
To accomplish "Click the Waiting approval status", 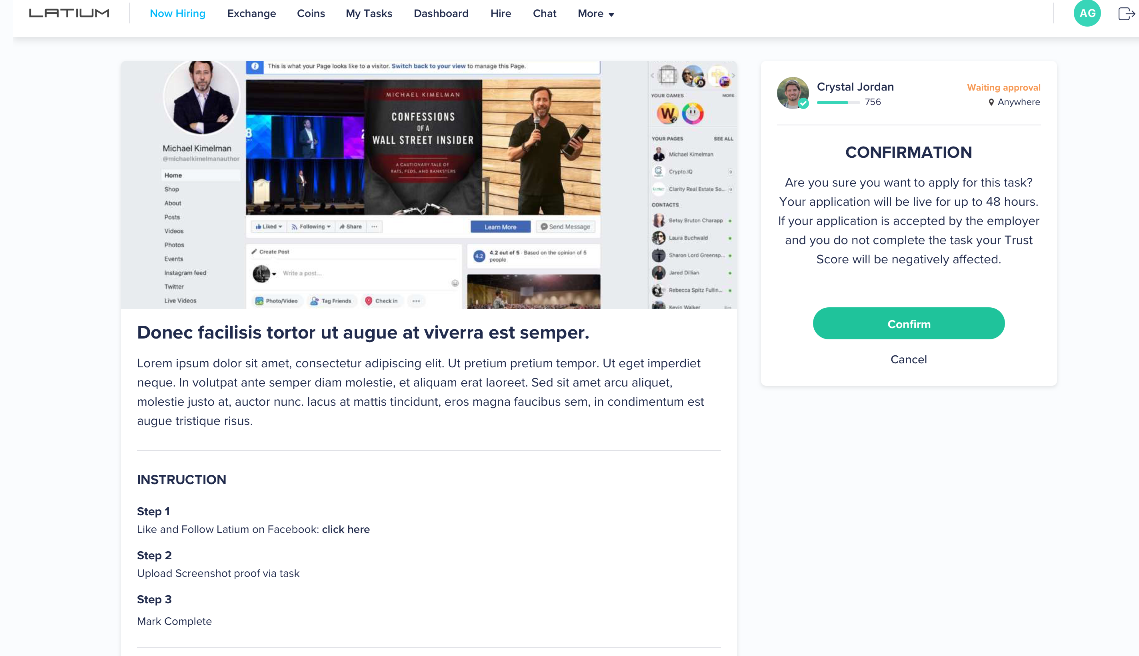I will 1003,87.
